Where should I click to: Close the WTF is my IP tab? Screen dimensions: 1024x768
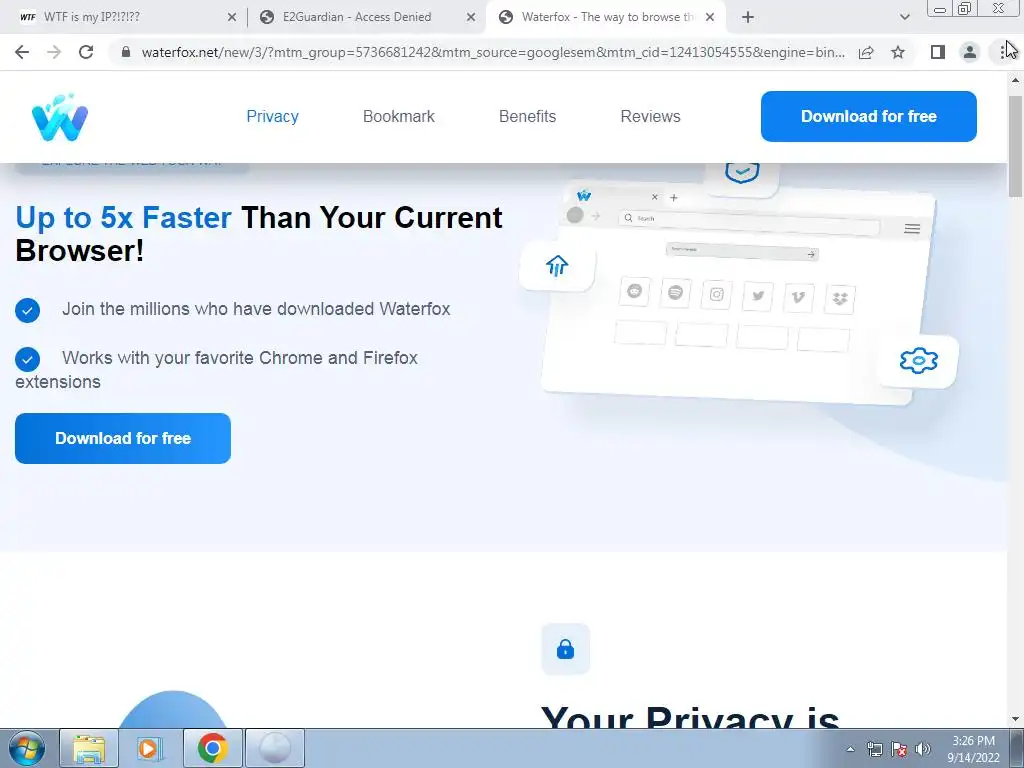[232, 18]
